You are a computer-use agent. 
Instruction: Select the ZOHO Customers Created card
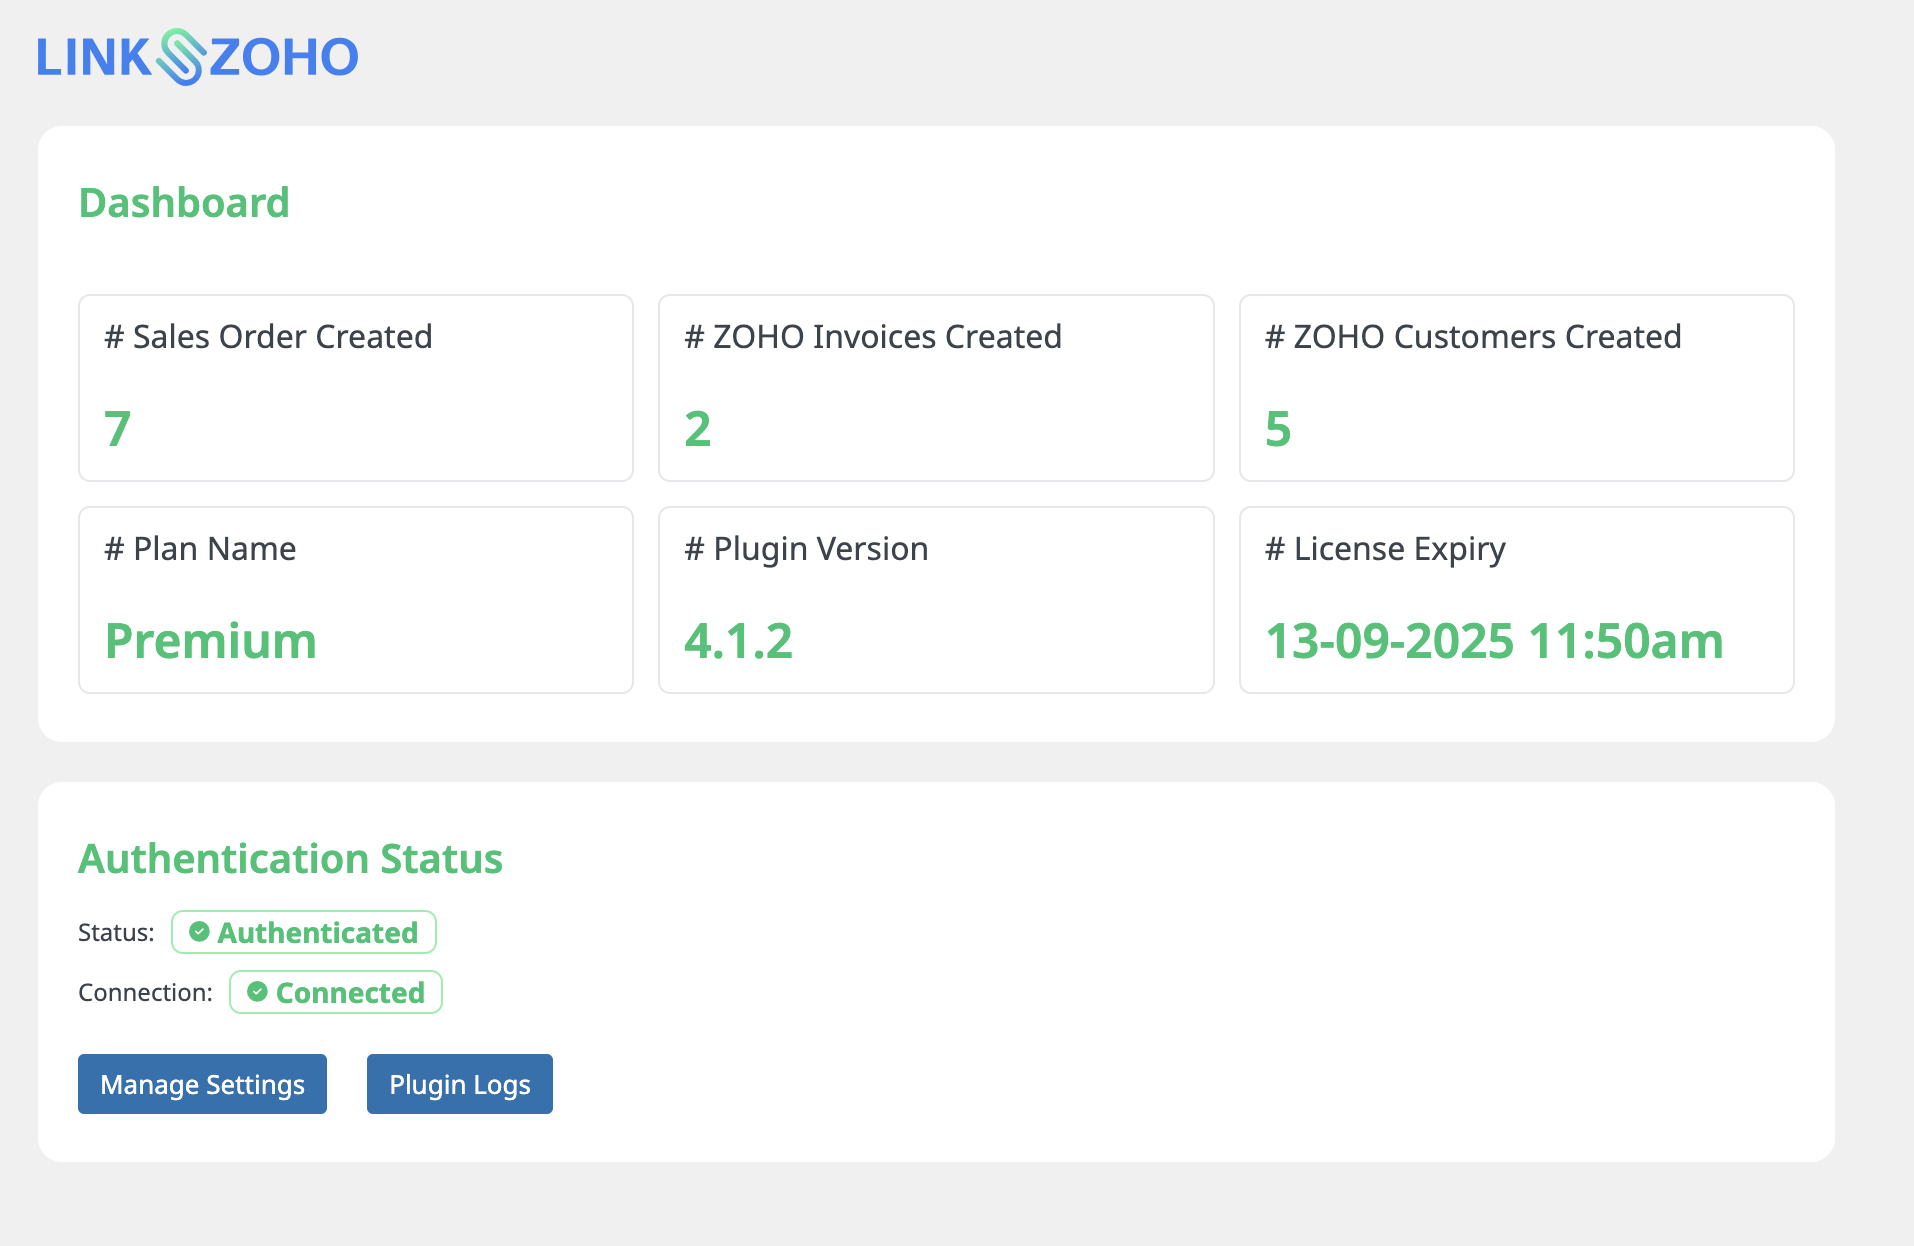click(x=1516, y=387)
